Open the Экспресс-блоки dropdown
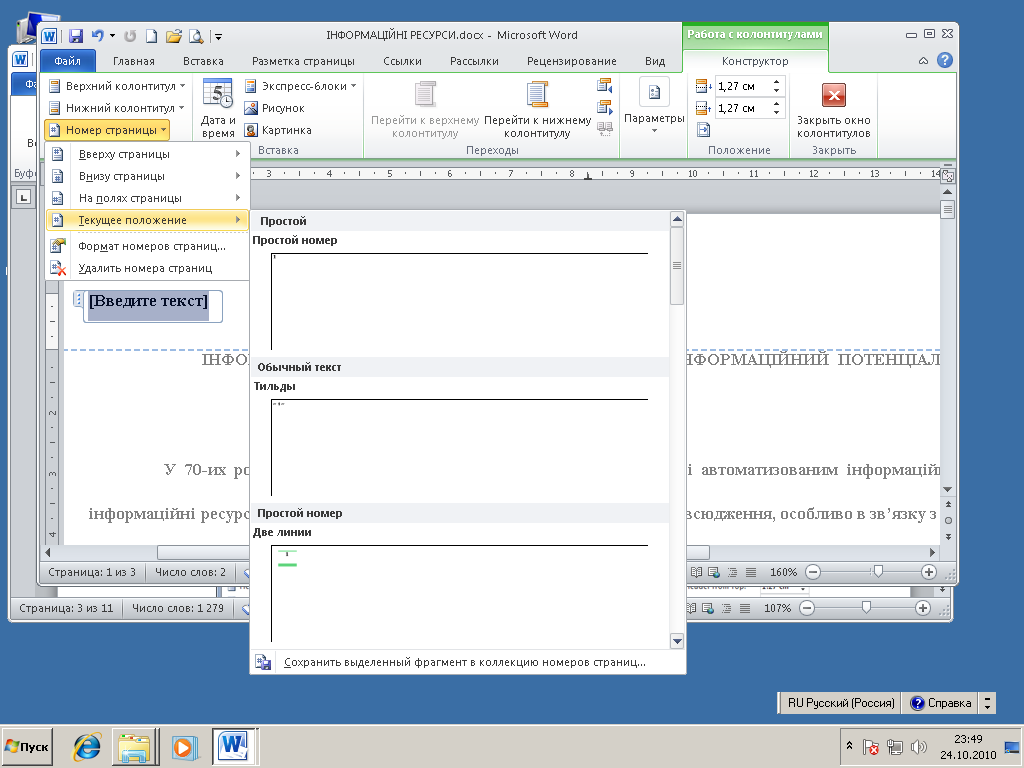 click(300, 86)
